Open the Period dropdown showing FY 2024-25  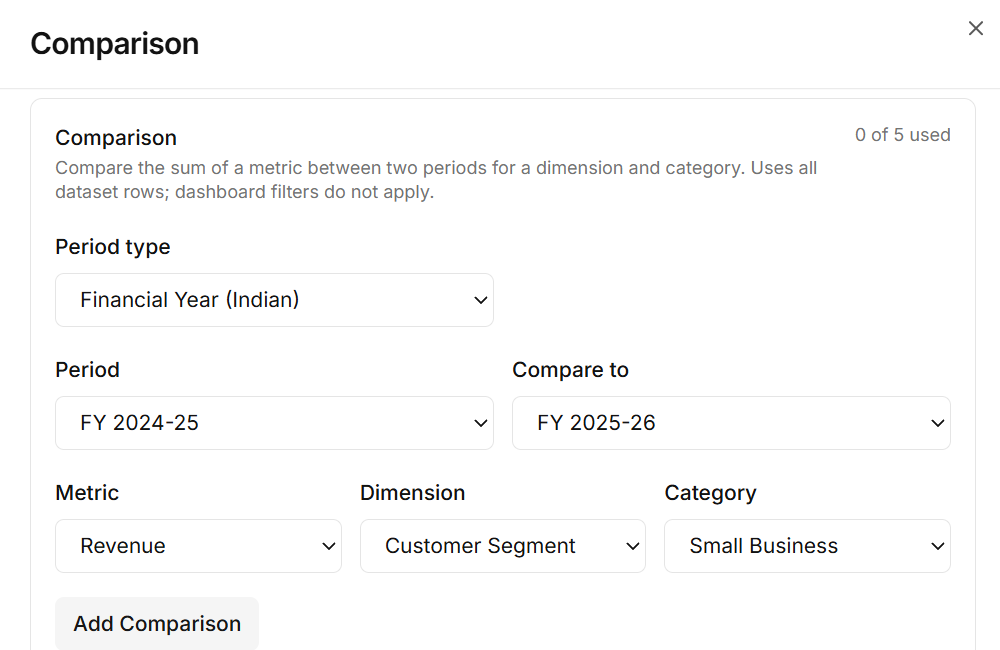(x=274, y=423)
